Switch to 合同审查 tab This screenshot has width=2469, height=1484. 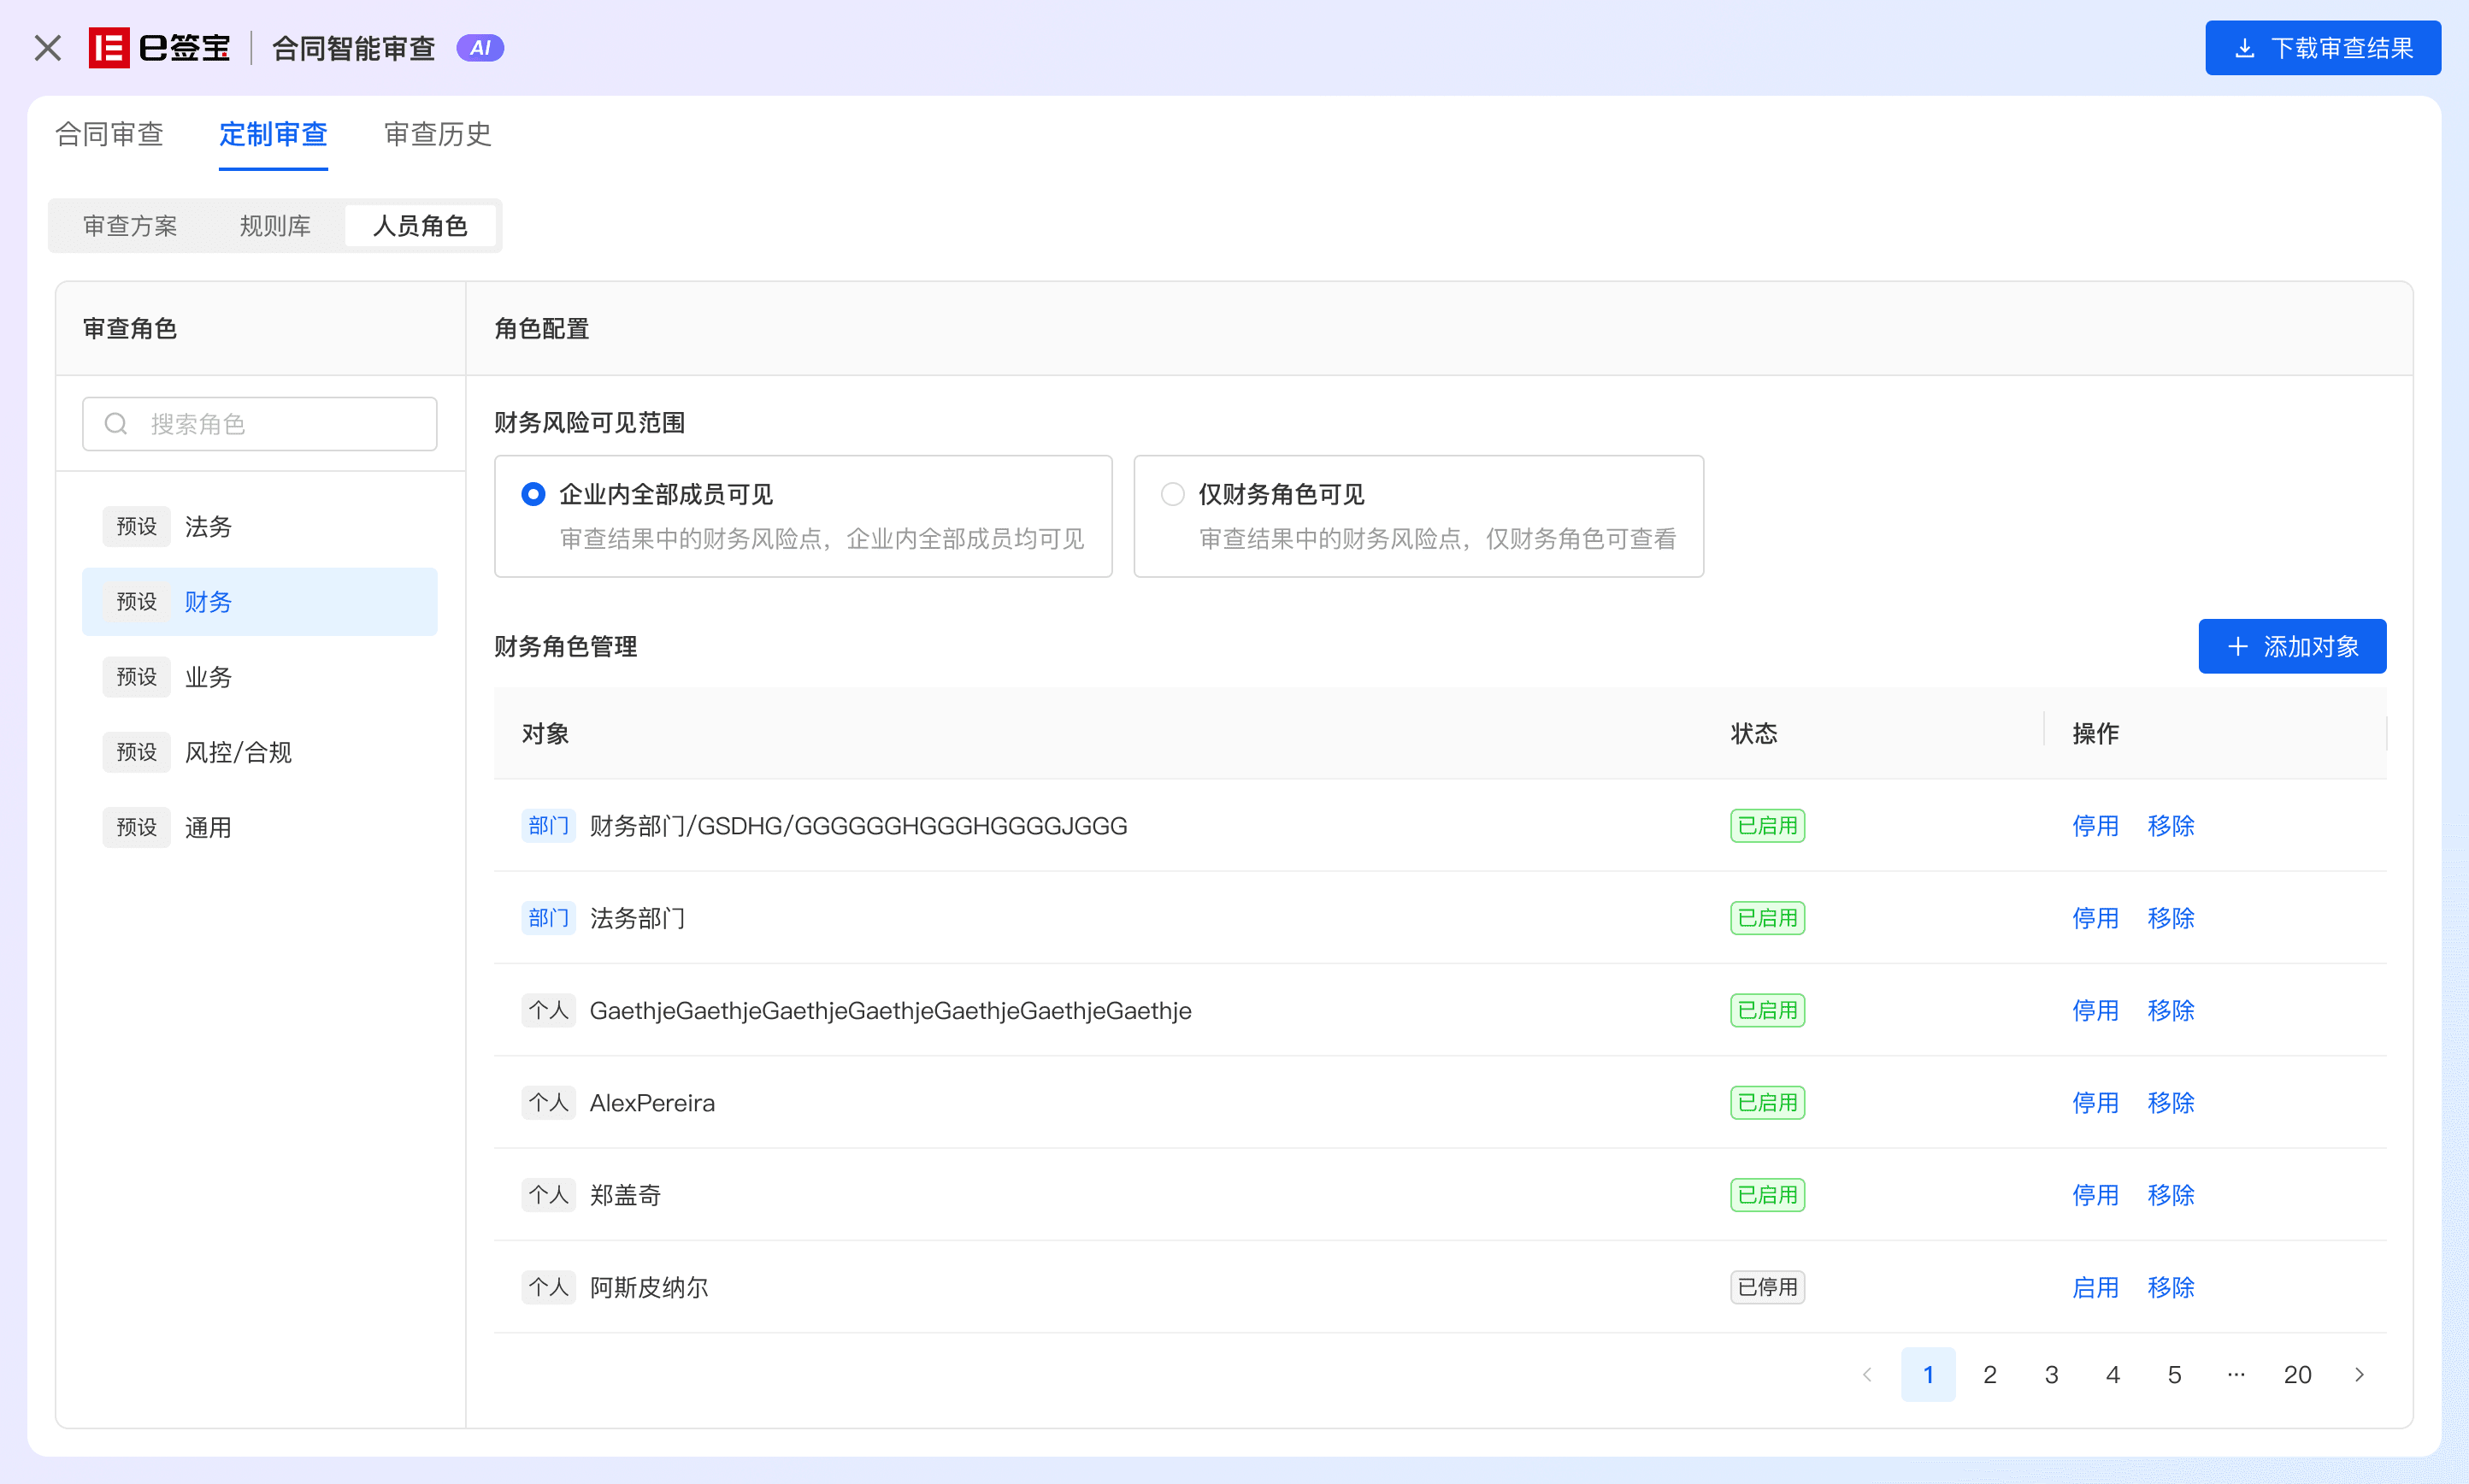pyautogui.click(x=109, y=134)
